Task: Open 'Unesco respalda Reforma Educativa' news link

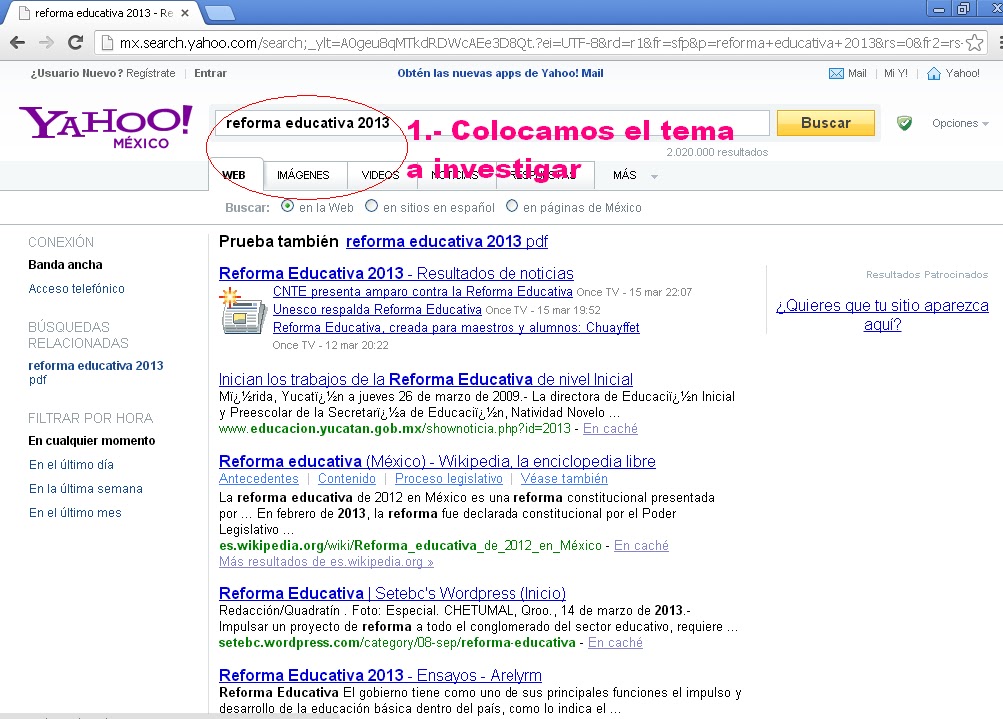Action: point(377,310)
